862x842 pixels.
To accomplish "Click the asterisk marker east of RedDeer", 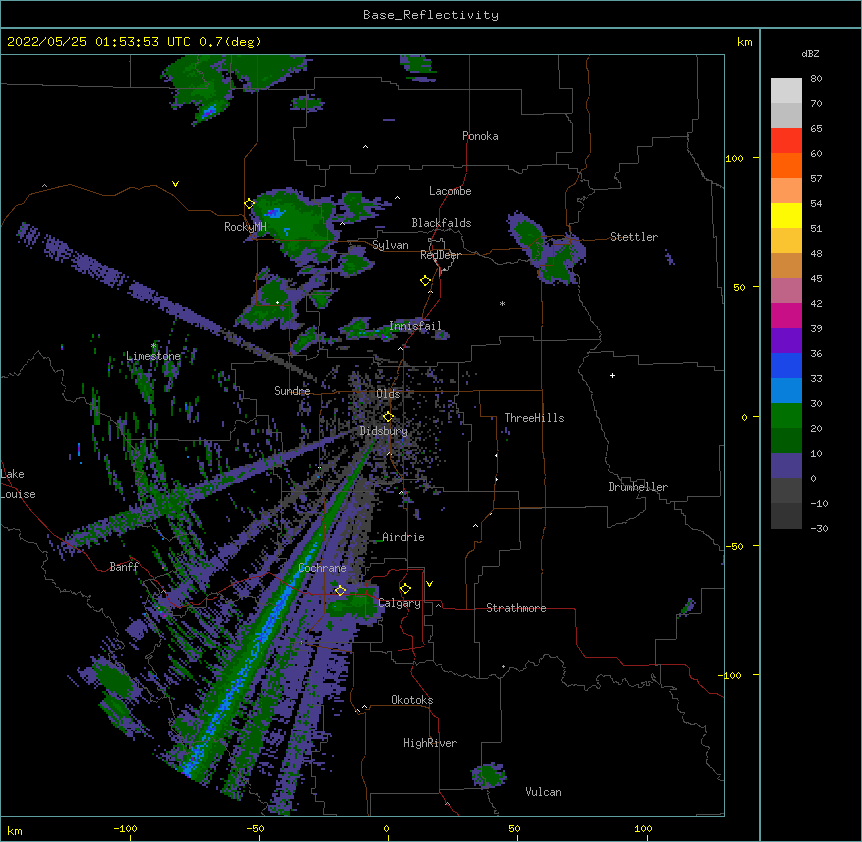I will 502,303.
